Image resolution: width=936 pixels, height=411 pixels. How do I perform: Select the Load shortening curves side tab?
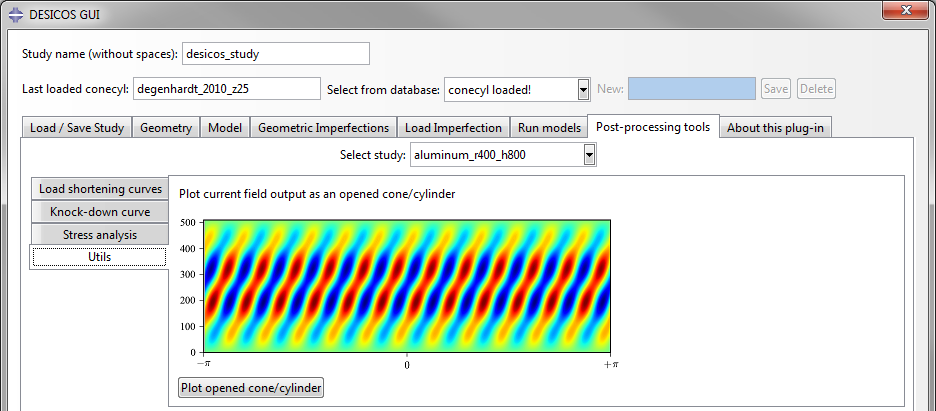[x=100, y=189]
